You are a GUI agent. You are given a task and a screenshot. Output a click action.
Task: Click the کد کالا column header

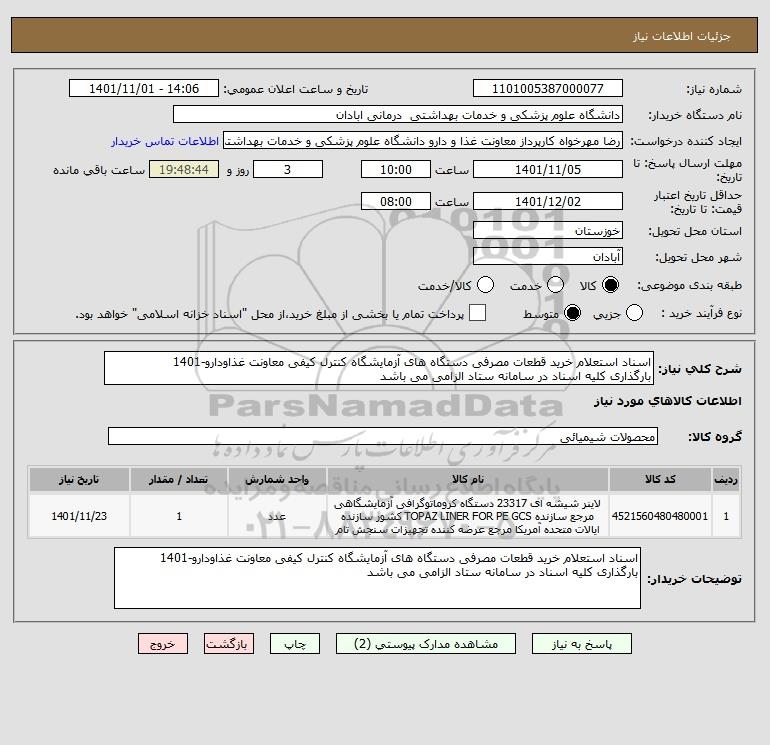click(x=660, y=479)
